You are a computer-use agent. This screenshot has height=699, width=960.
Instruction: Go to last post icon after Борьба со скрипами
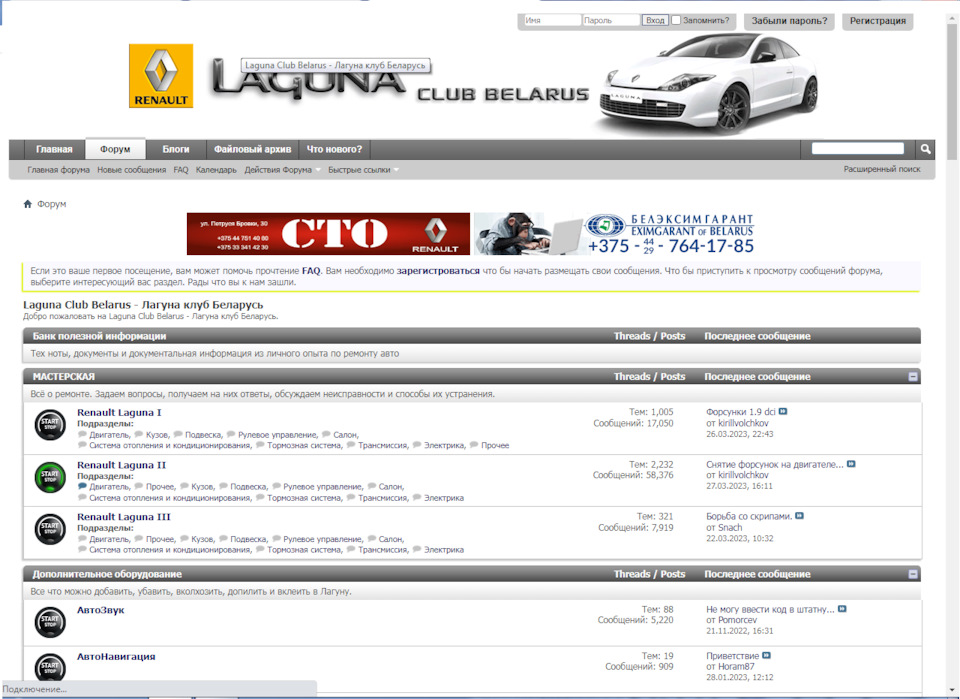click(800, 516)
